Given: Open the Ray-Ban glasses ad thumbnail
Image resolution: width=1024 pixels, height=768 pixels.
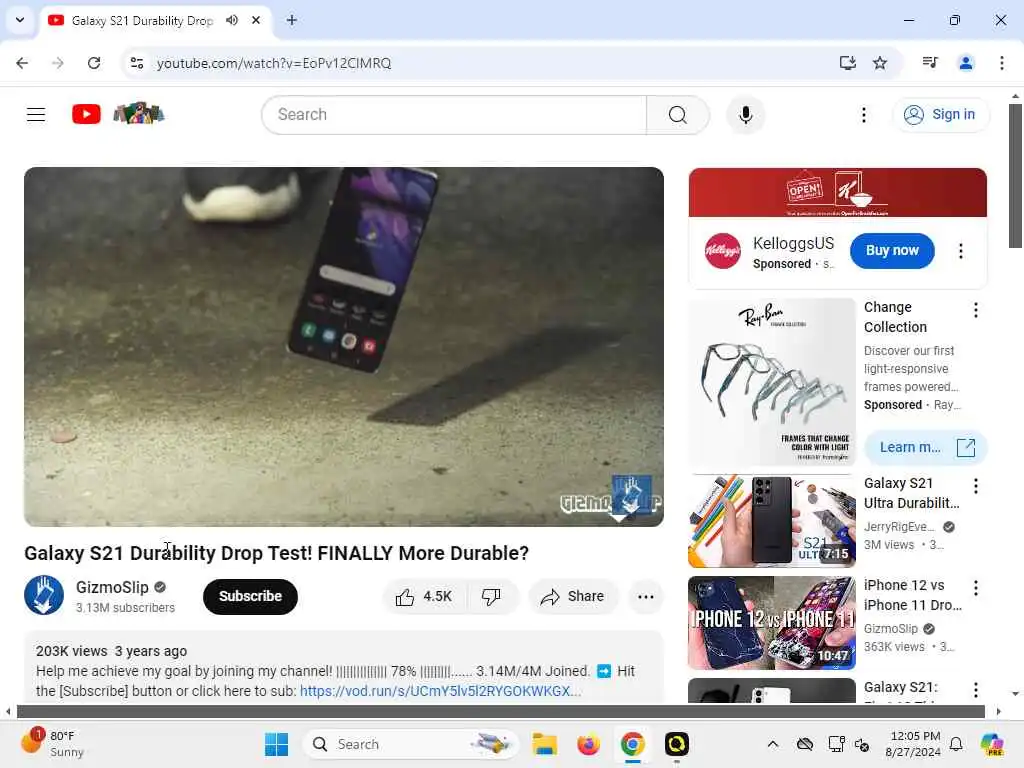Looking at the screenshot, I should [771, 382].
